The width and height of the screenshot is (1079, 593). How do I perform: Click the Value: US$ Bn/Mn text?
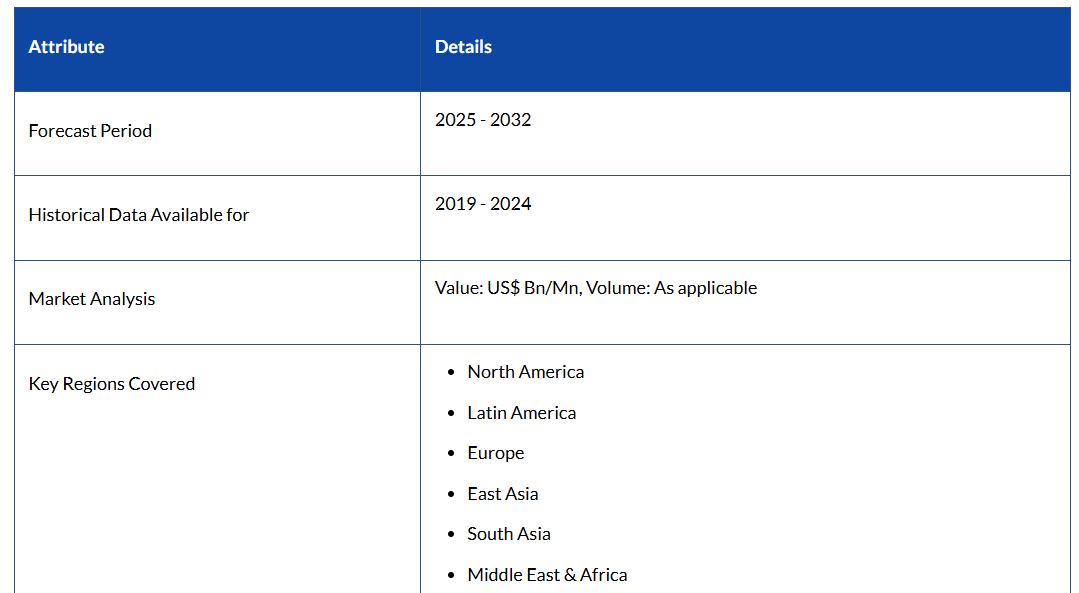pos(508,288)
